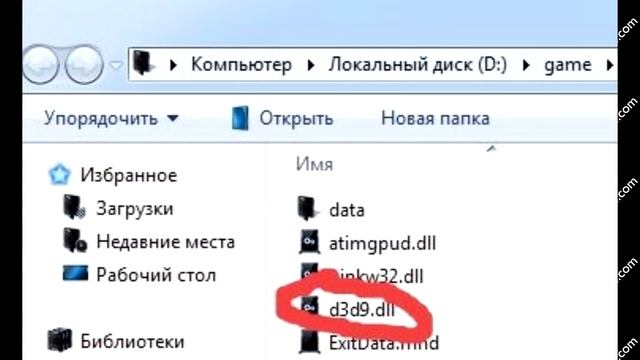Select Компьютер in the address path
This screenshot has width=640, height=360.
[x=242, y=64]
